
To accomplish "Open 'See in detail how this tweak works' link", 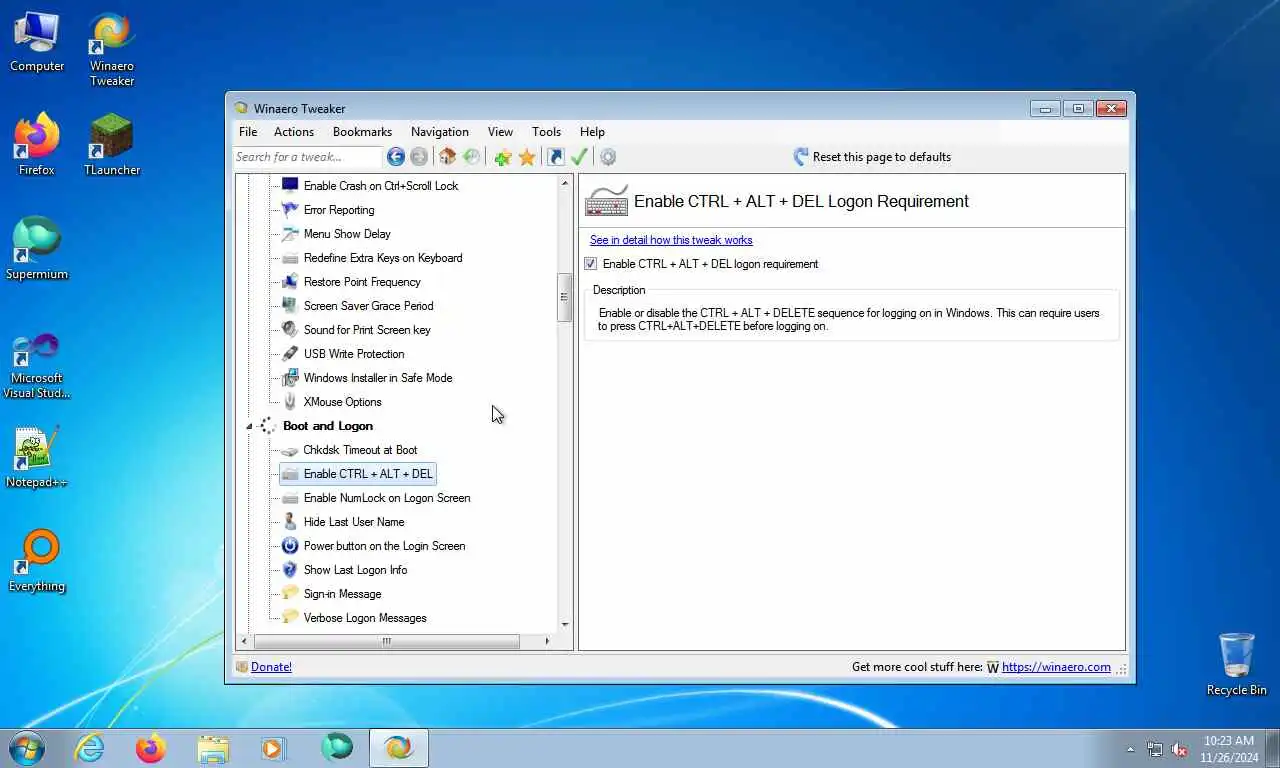I will click(x=671, y=240).
